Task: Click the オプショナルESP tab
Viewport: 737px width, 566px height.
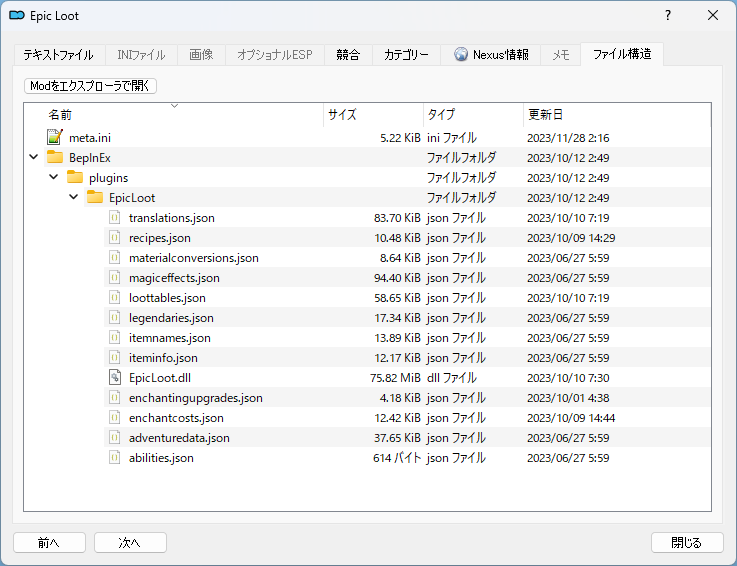Action: (275, 55)
